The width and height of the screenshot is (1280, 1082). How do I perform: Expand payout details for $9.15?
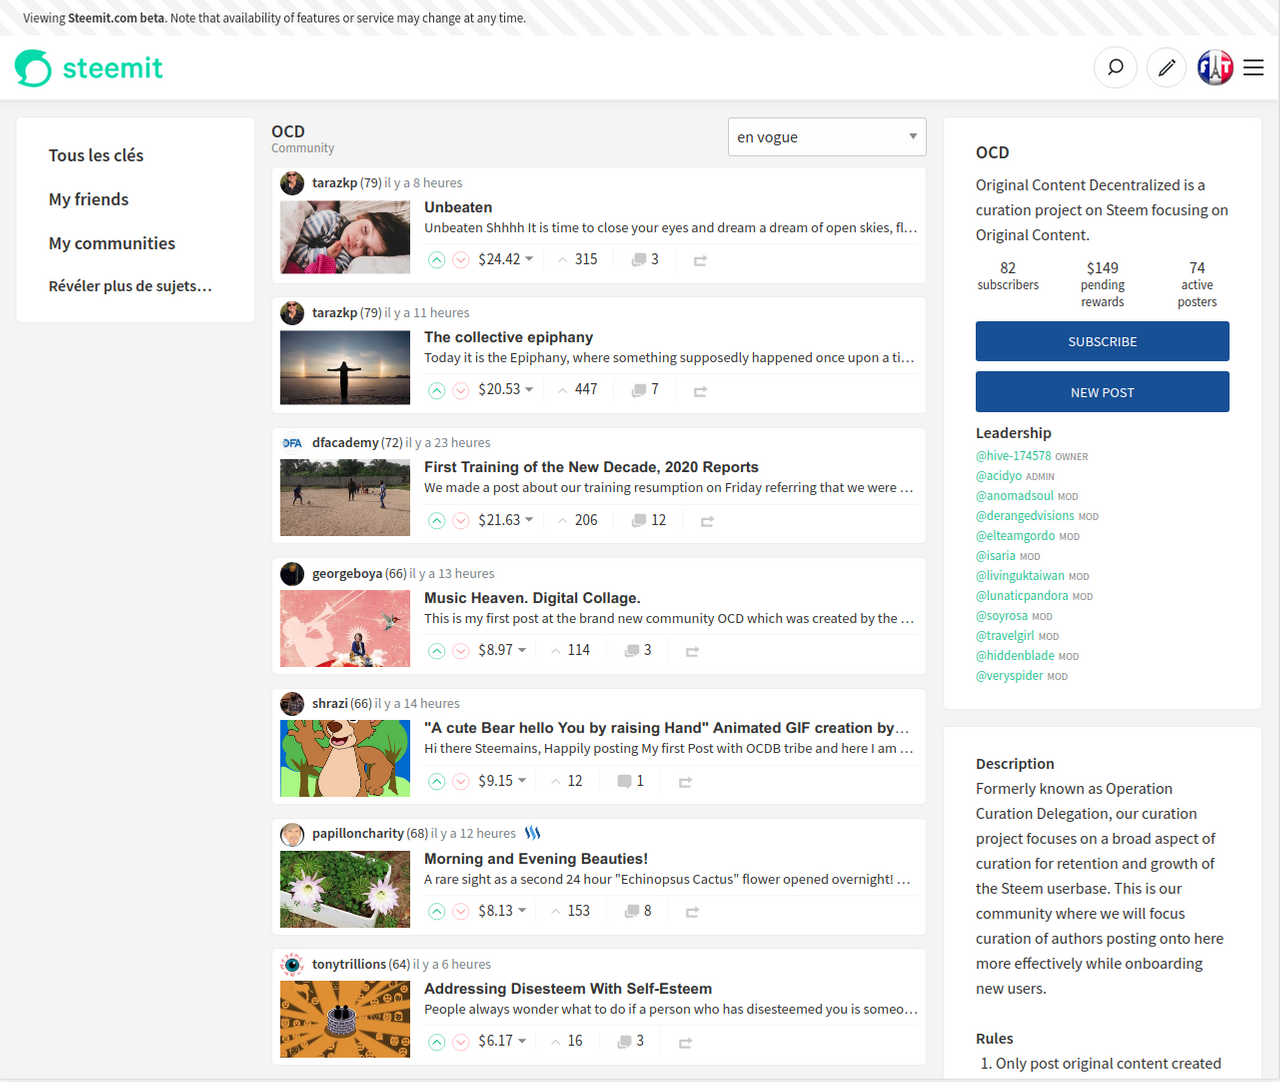tap(502, 781)
